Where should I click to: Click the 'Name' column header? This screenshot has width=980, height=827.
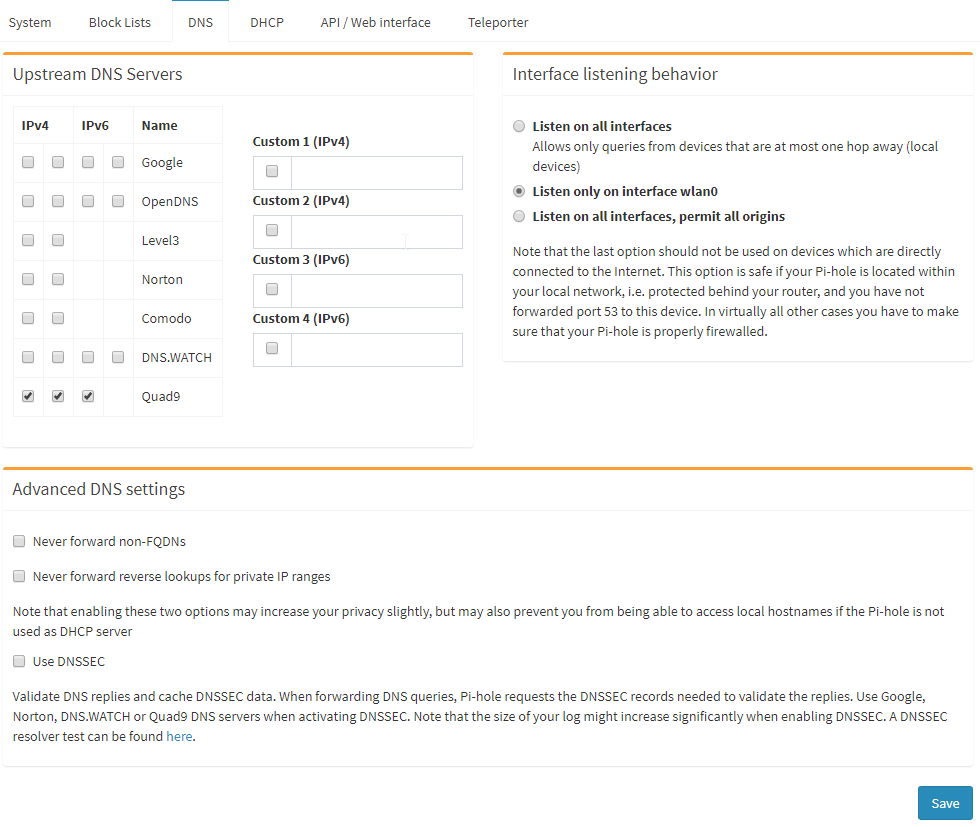[x=159, y=126]
